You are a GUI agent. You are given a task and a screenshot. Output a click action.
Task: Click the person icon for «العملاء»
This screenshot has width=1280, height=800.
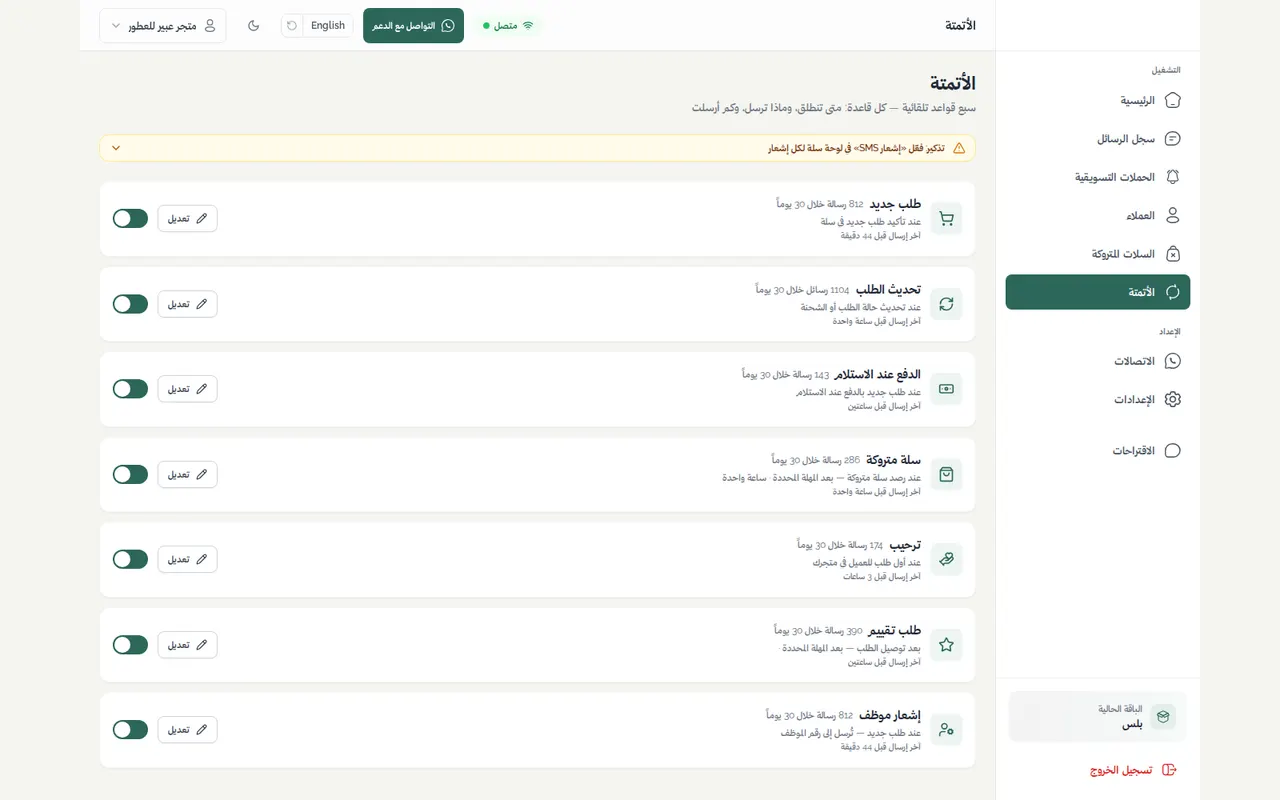point(1173,215)
